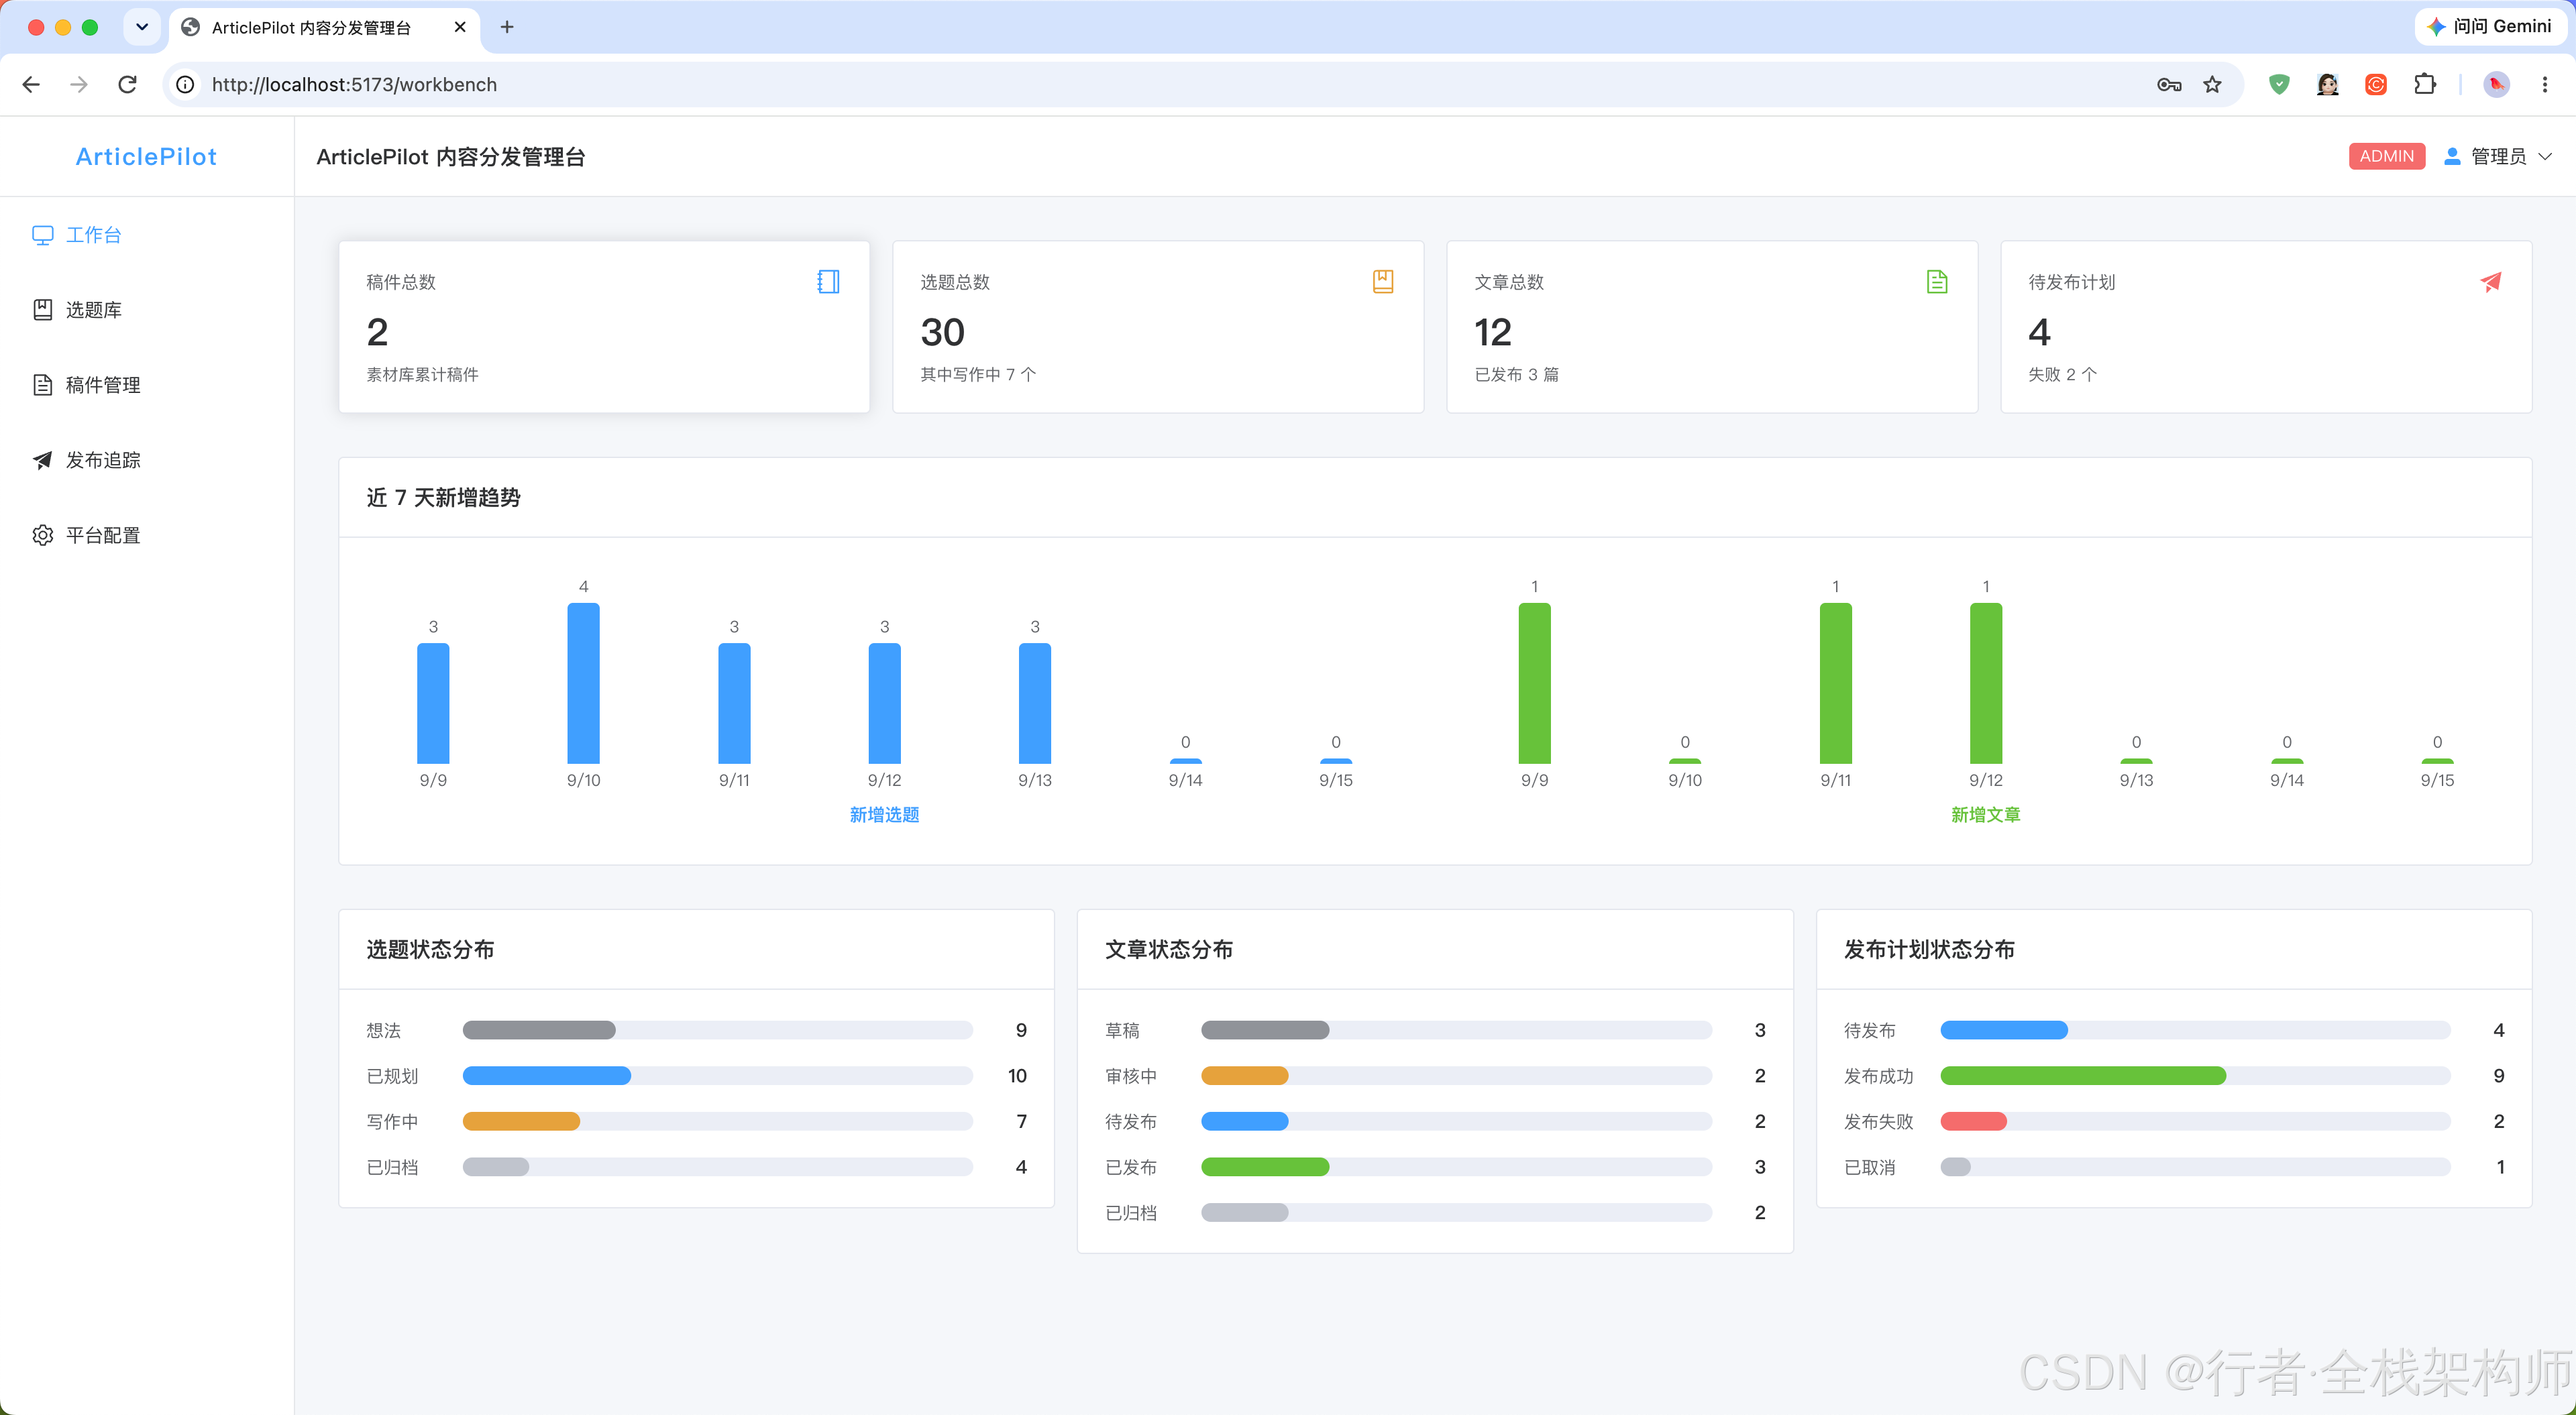2576x1415 pixels.
Task: Click the green shield extension icon
Action: [2279, 85]
